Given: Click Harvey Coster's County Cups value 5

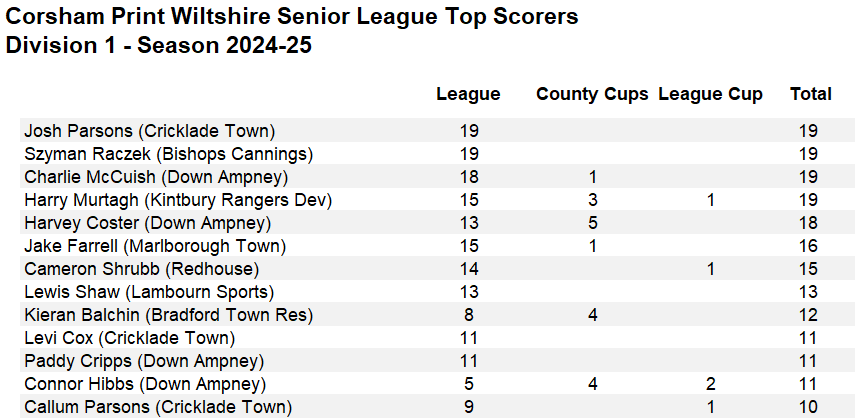Looking at the screenshot, I should [593, 223].
